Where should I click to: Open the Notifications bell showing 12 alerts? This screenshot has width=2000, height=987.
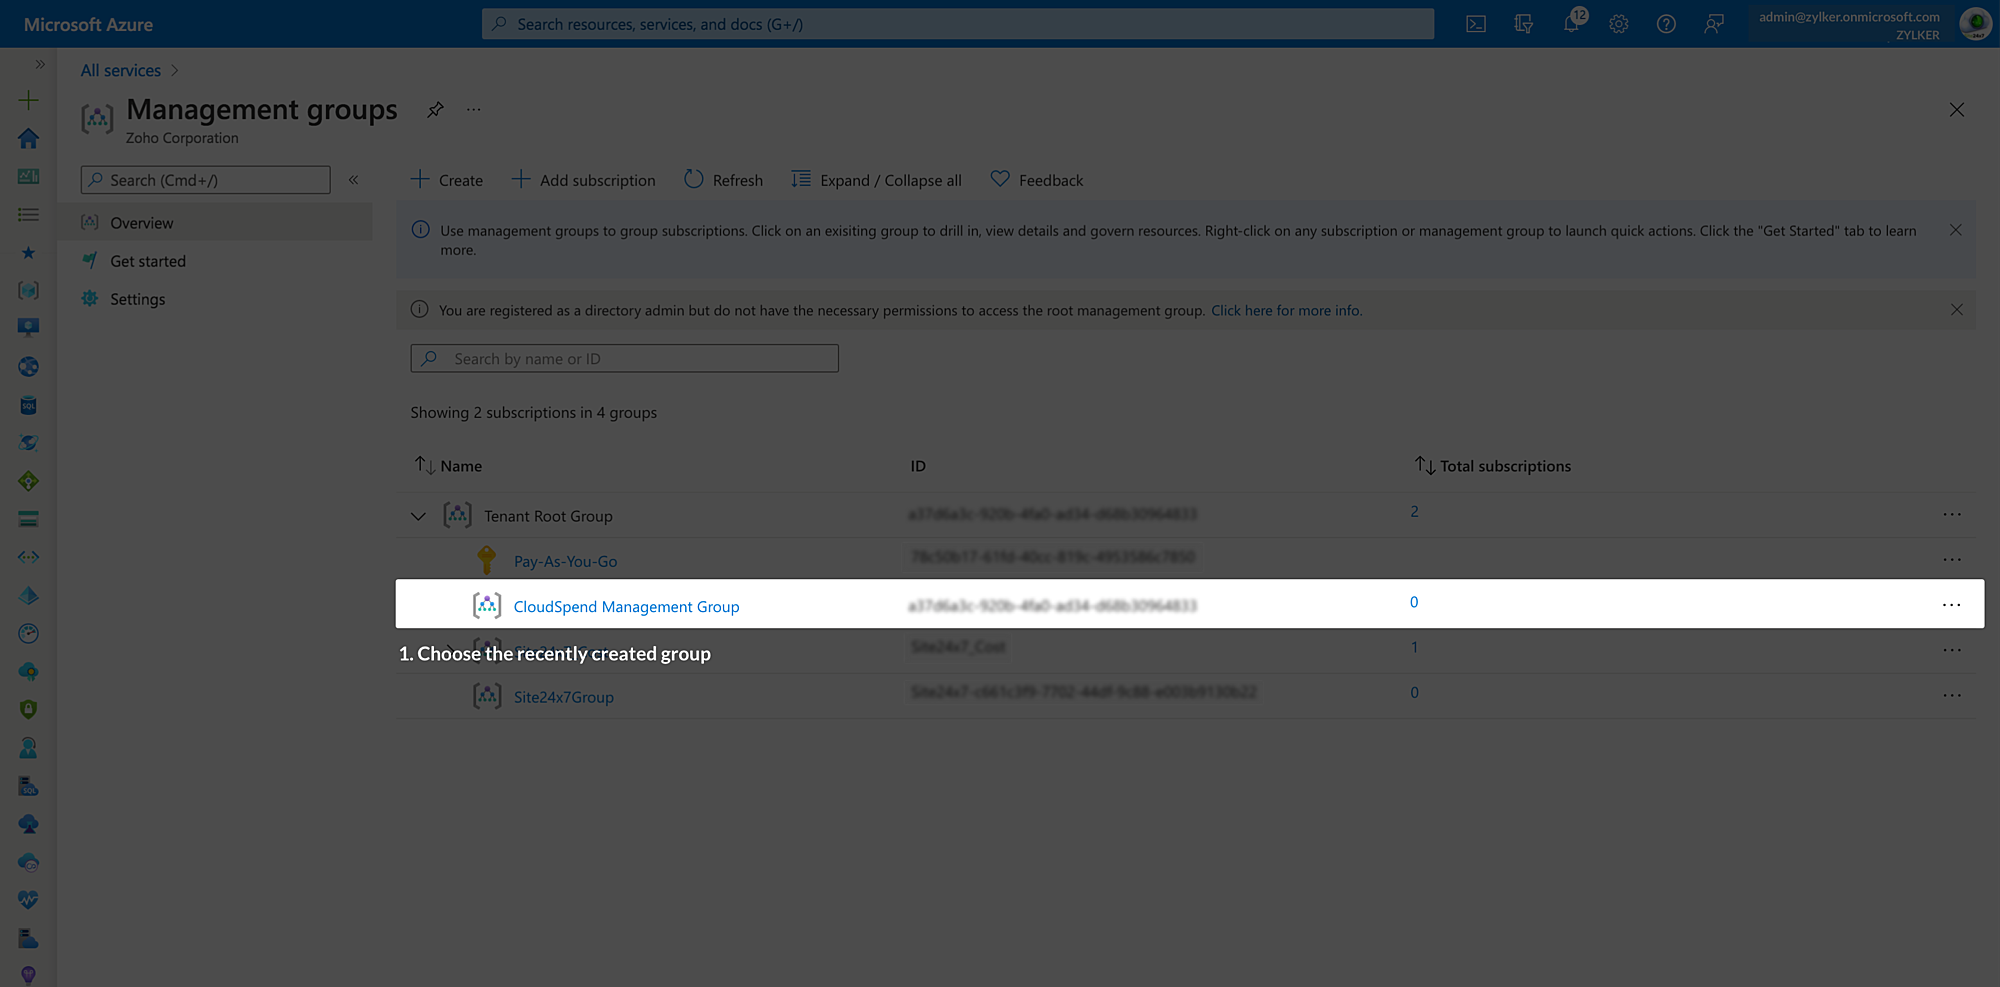coord(1571,23)
